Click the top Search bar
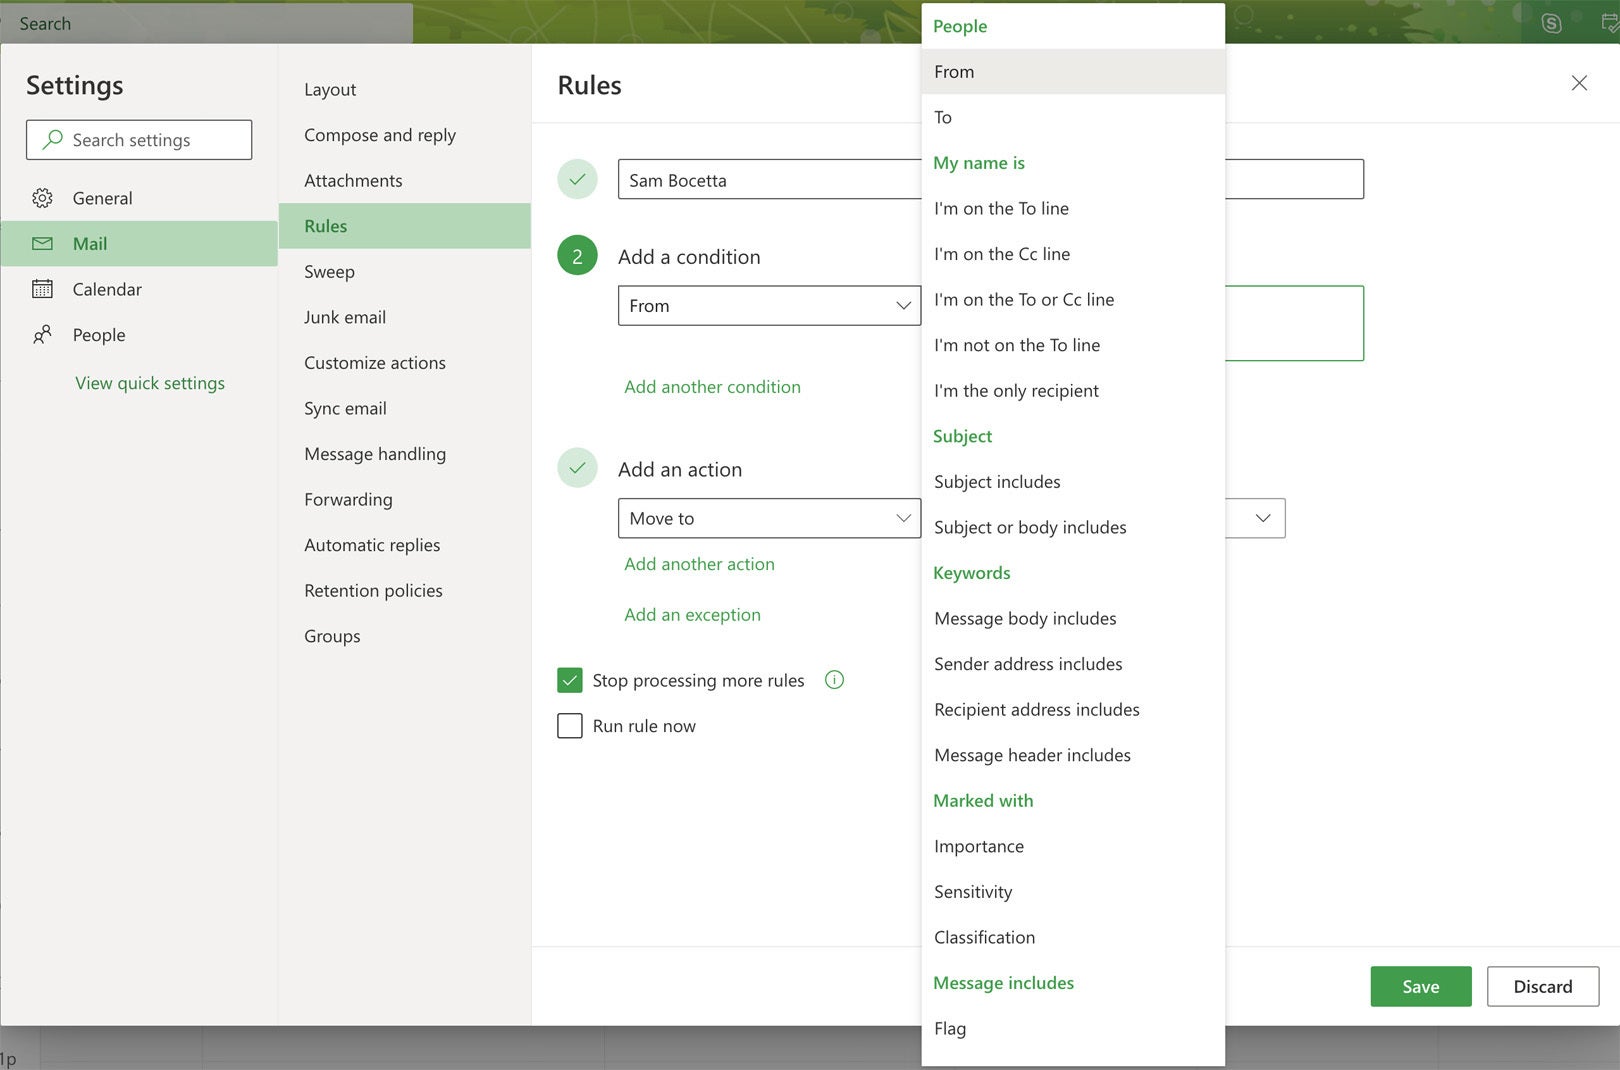Screen dimensions: 1620x1070 click(x=206, y=23)
